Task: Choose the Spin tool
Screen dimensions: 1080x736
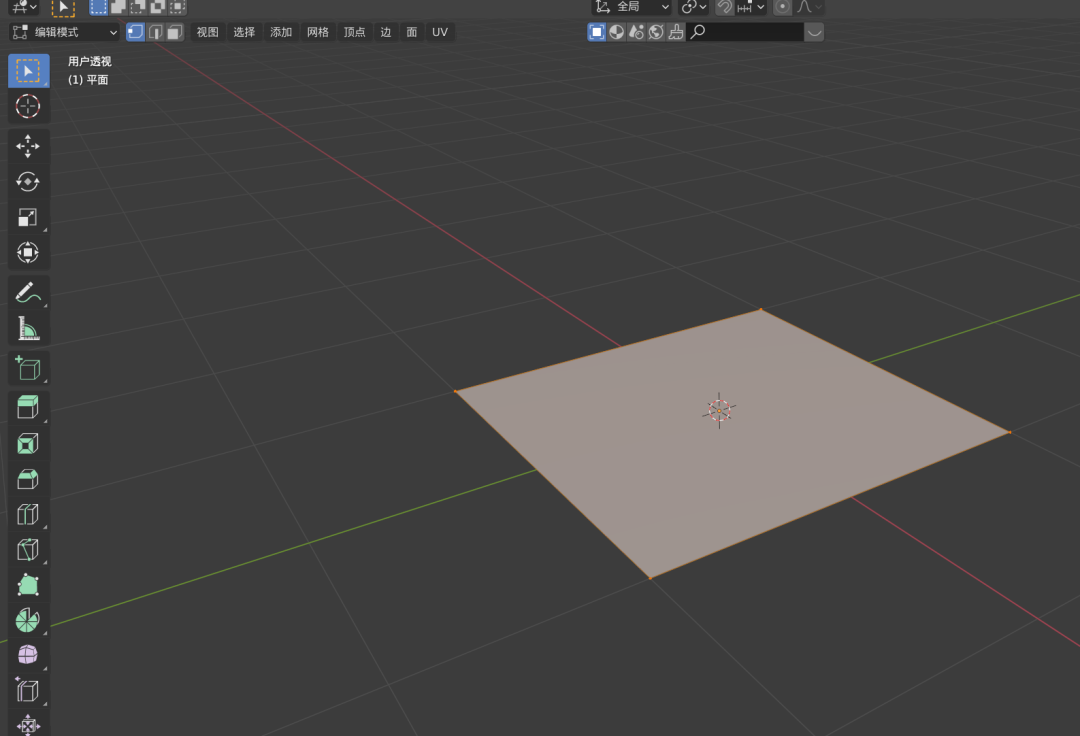Action: (x=28, y=620)
